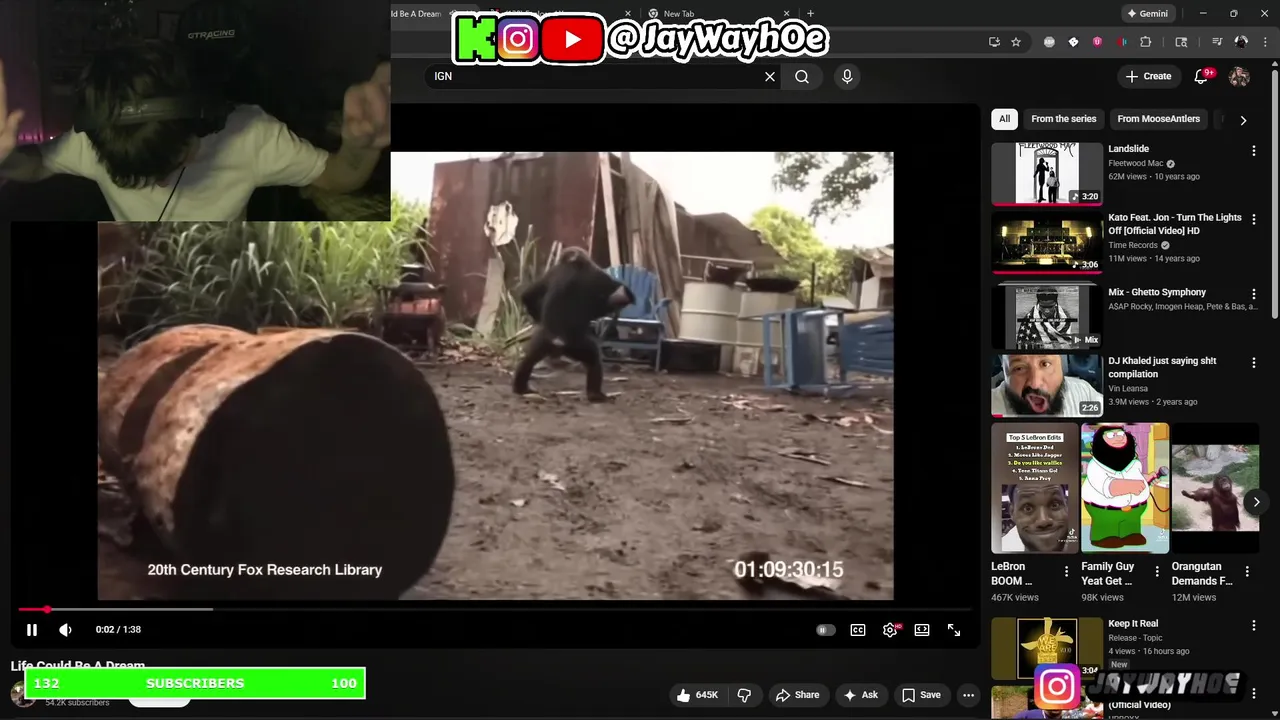Click the pink shield extension icon
1280x720 pixels.
1097,42
